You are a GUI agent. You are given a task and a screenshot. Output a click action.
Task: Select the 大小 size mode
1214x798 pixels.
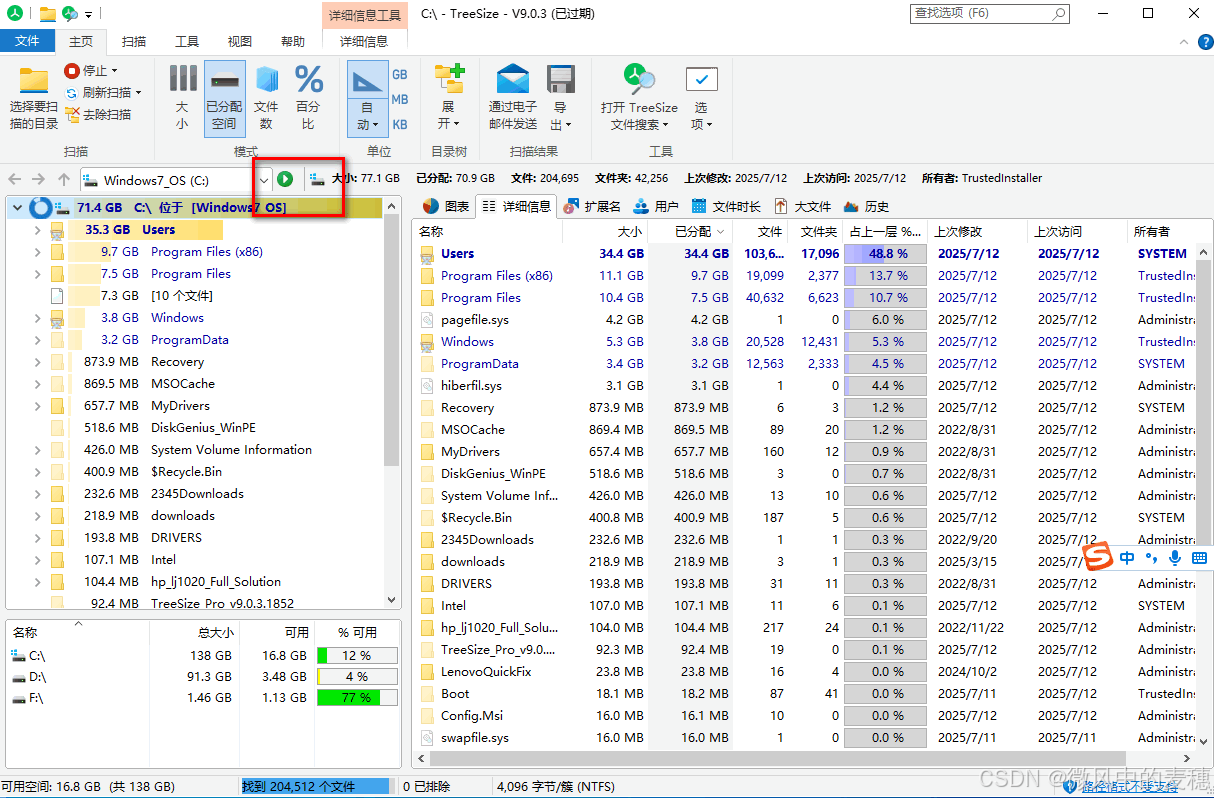(x=181, y=98)
